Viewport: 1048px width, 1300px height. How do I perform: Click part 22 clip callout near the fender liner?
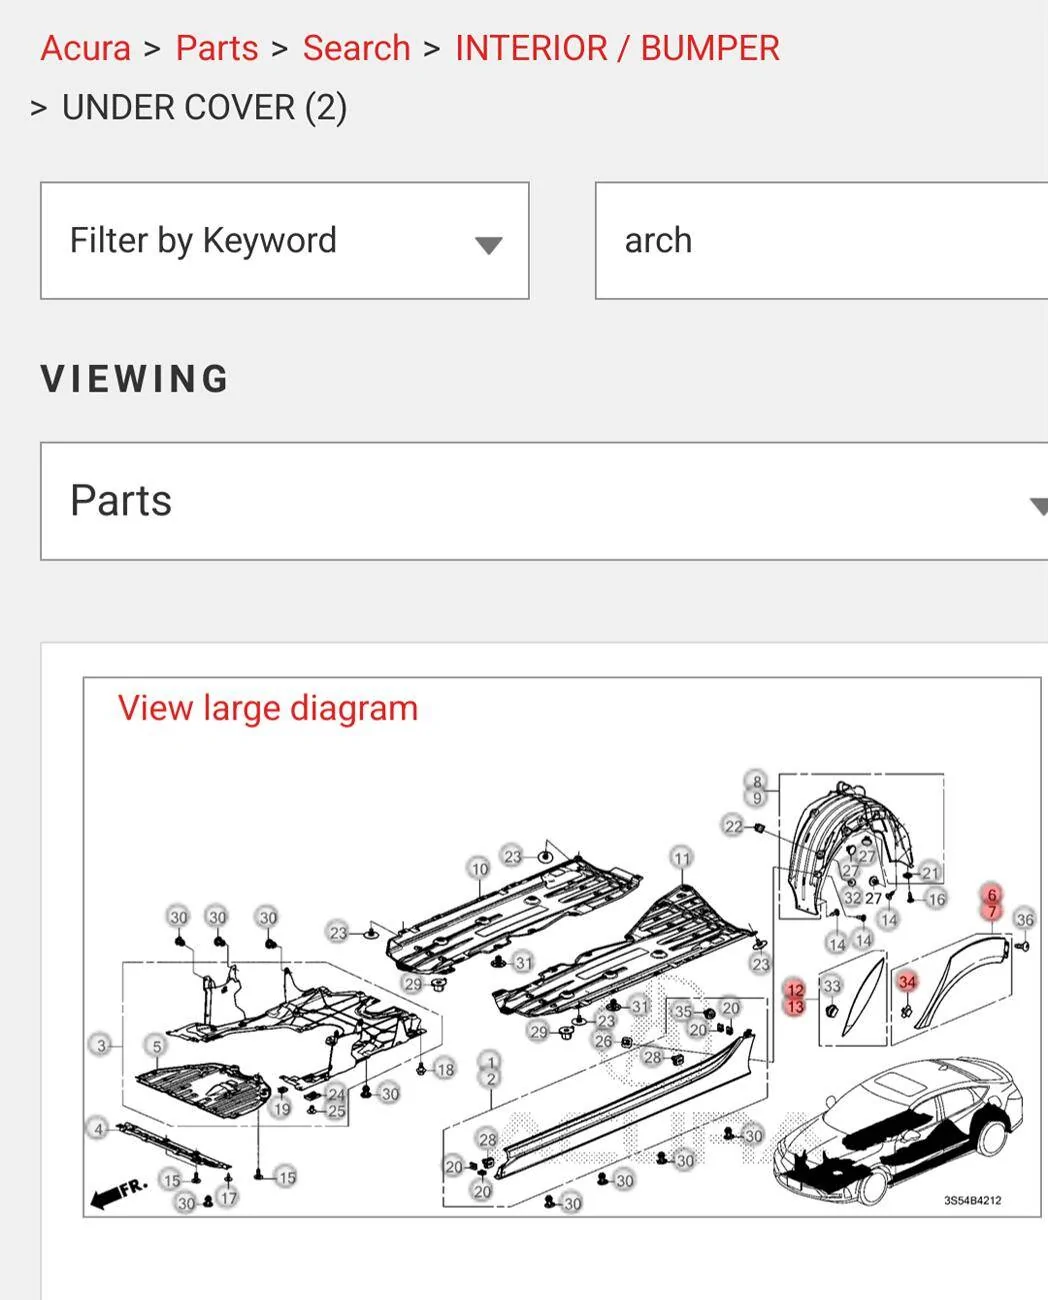tap(733, 826)
